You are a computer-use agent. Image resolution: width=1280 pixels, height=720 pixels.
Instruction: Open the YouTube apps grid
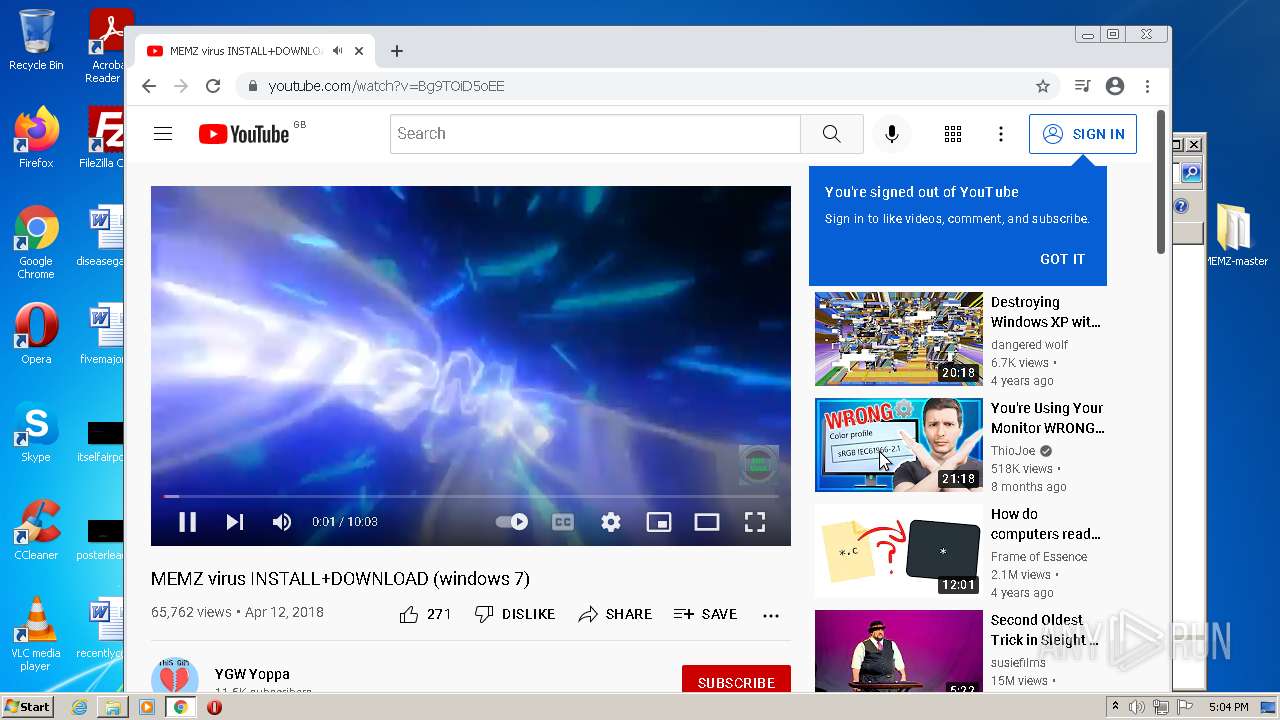click(953, 134)
